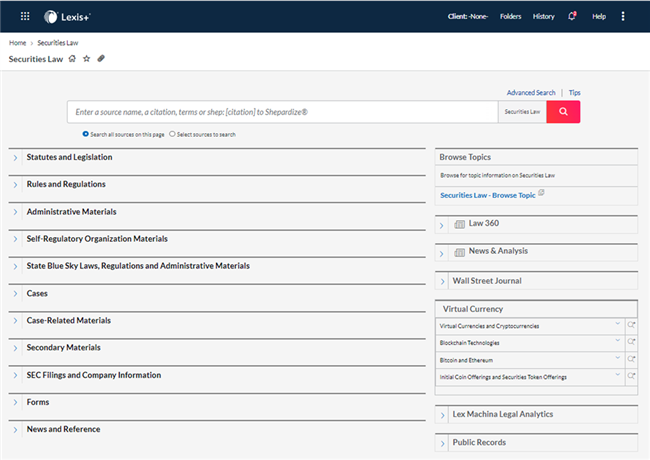Expand Lex Machina Legal Analytics panel
The width and height of the screenshot is (650, 460).
tap(442, 415)
